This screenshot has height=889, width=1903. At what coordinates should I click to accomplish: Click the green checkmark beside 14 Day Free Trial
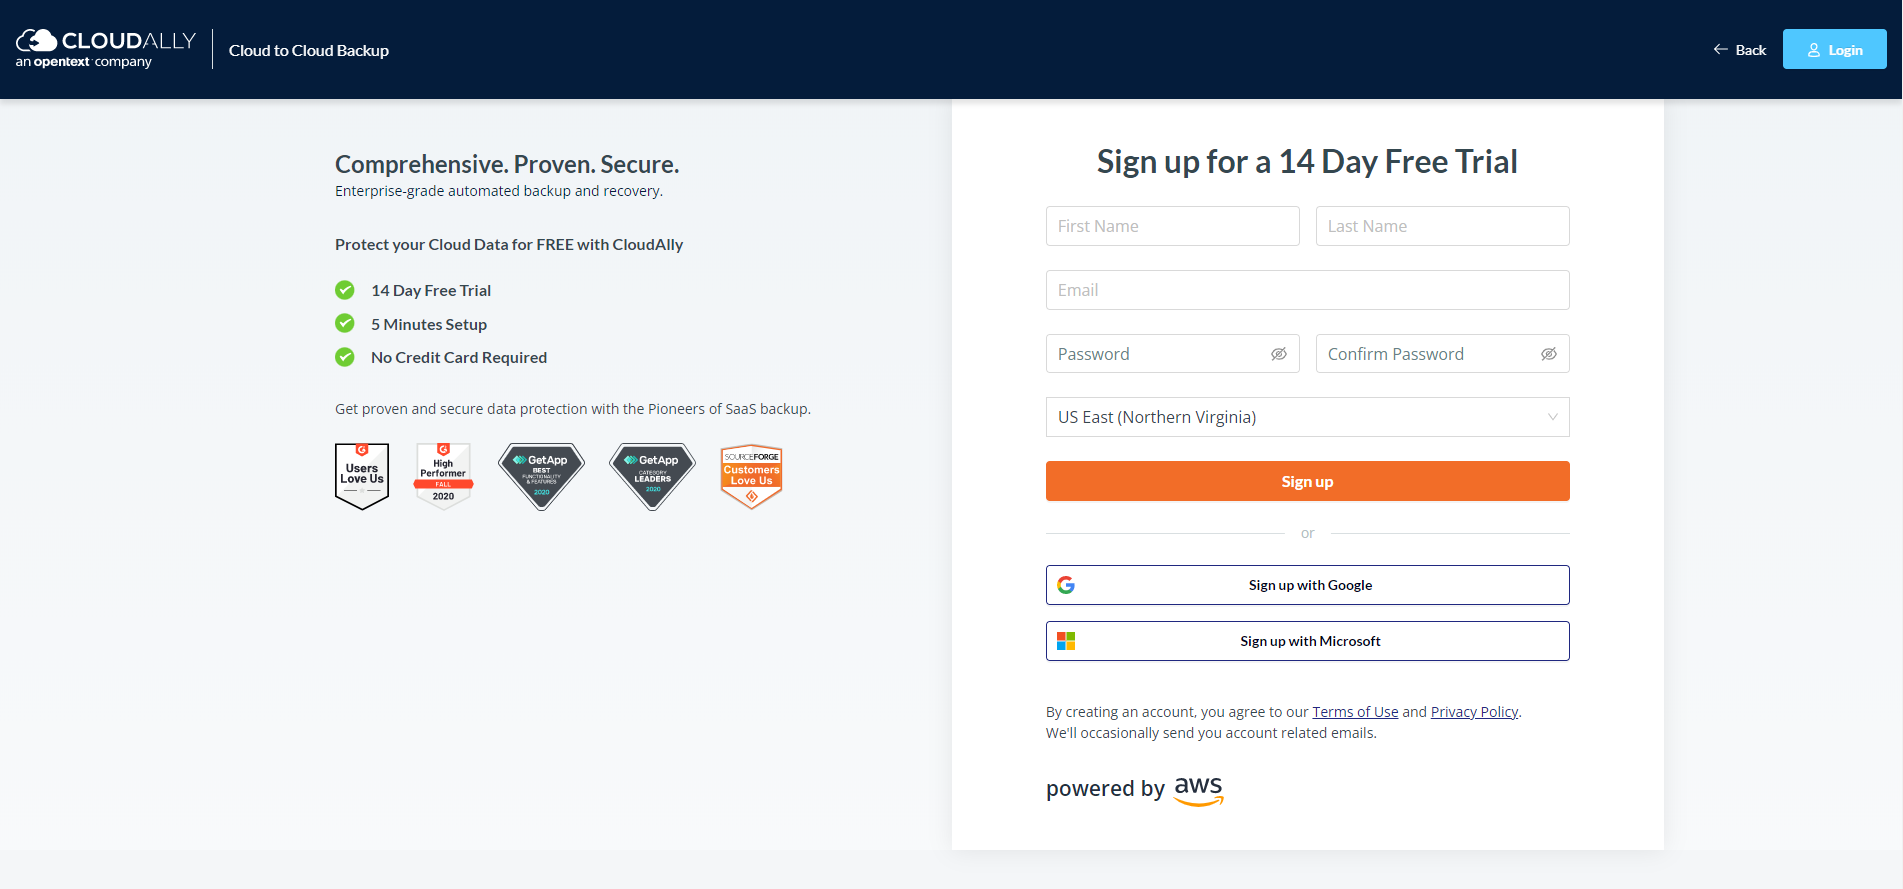(x=345, y=290)
